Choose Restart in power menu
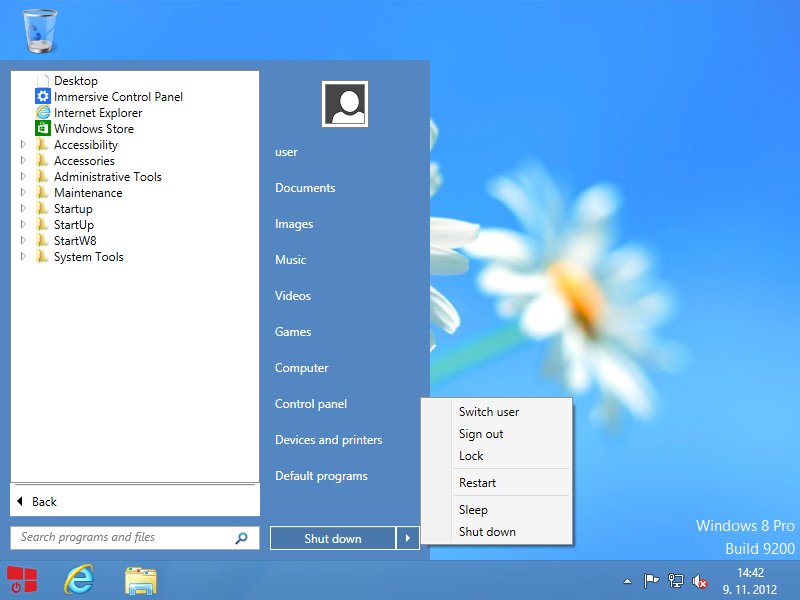The width and height of the screenshot is (800, 600). 478,483
